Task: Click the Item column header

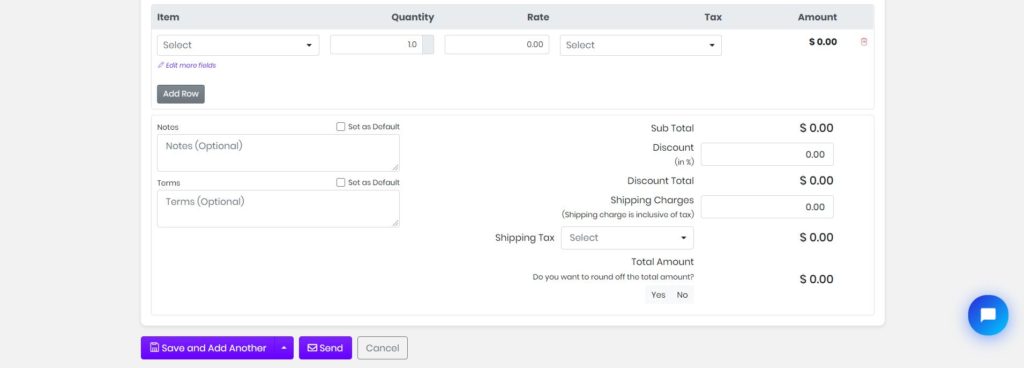Action: (x=168, y=17)
